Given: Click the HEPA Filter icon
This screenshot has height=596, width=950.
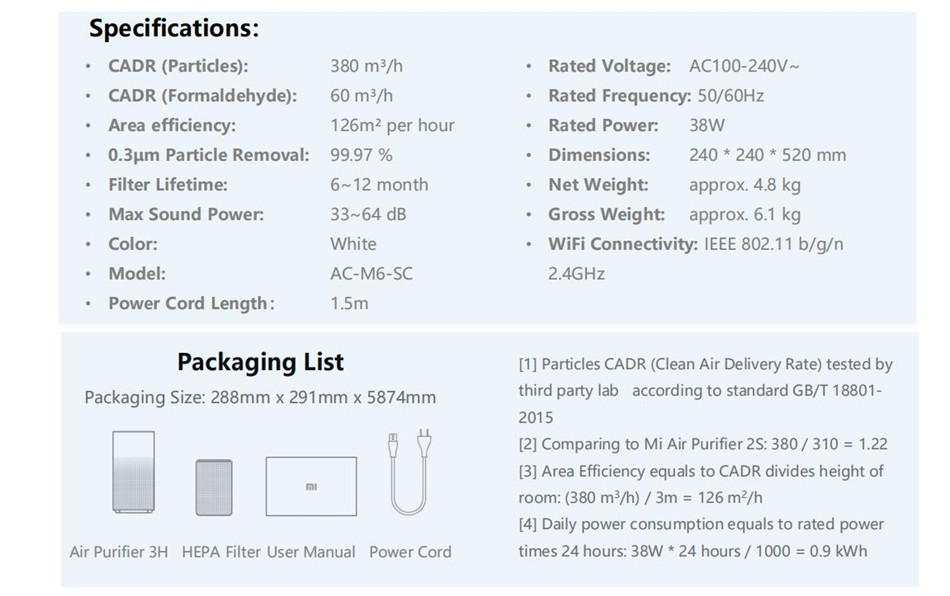Looking at the screenshot, I should pyautogui.click(x=214, y=487).
